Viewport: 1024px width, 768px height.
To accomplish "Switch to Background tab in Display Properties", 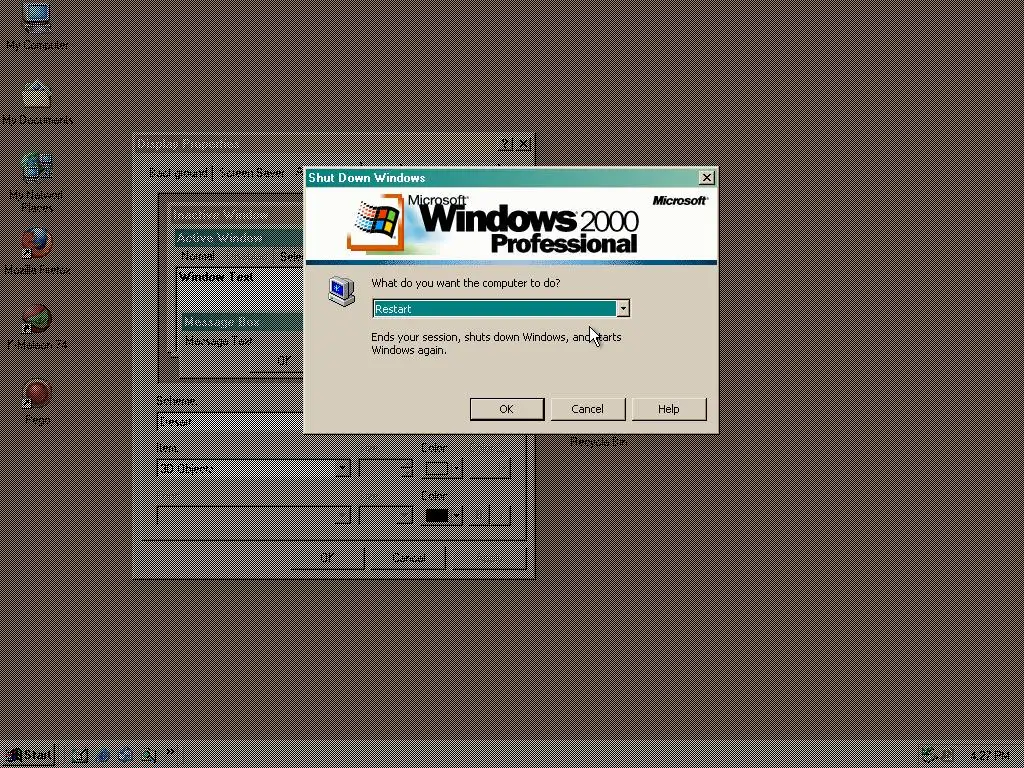I will pos(178,173).
